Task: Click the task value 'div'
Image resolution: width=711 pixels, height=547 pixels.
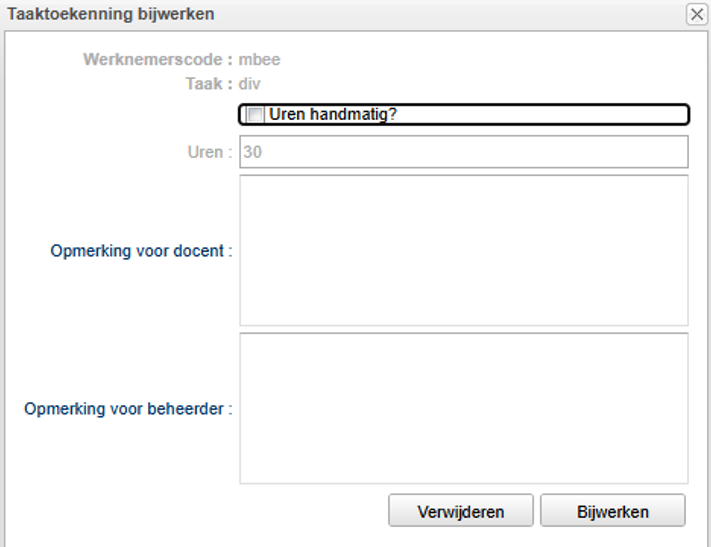Action: 250,84
